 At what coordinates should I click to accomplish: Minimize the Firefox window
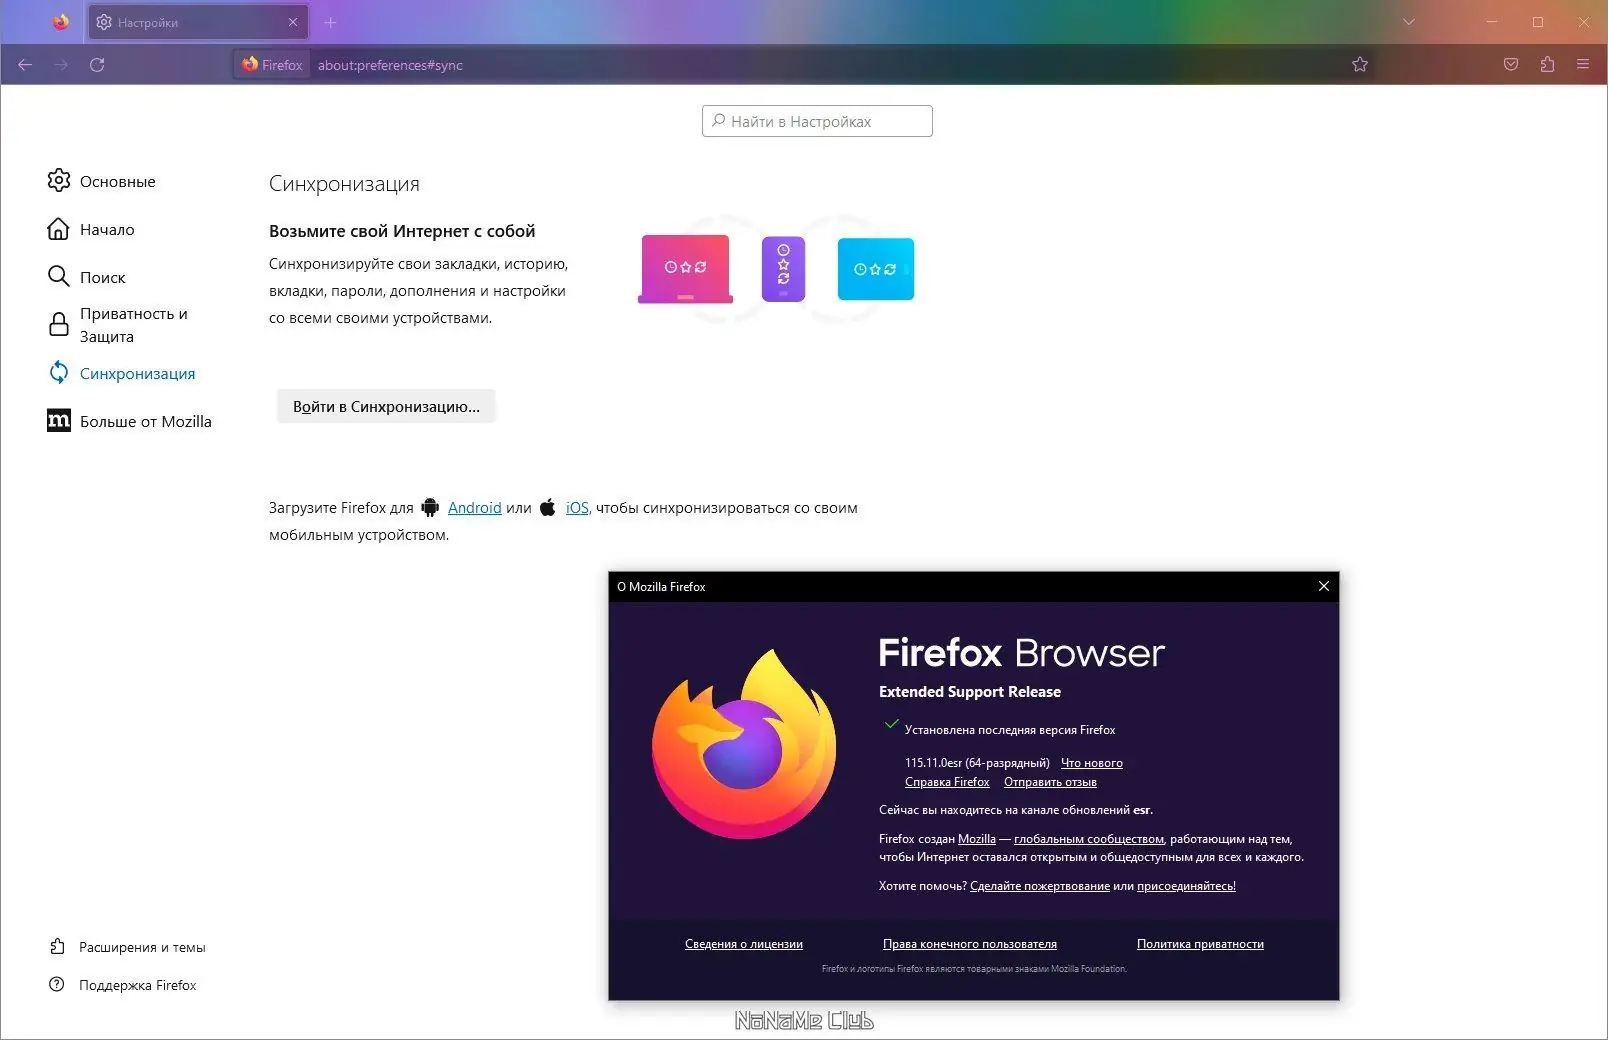pyautogui.click(x=1492, y=22)
